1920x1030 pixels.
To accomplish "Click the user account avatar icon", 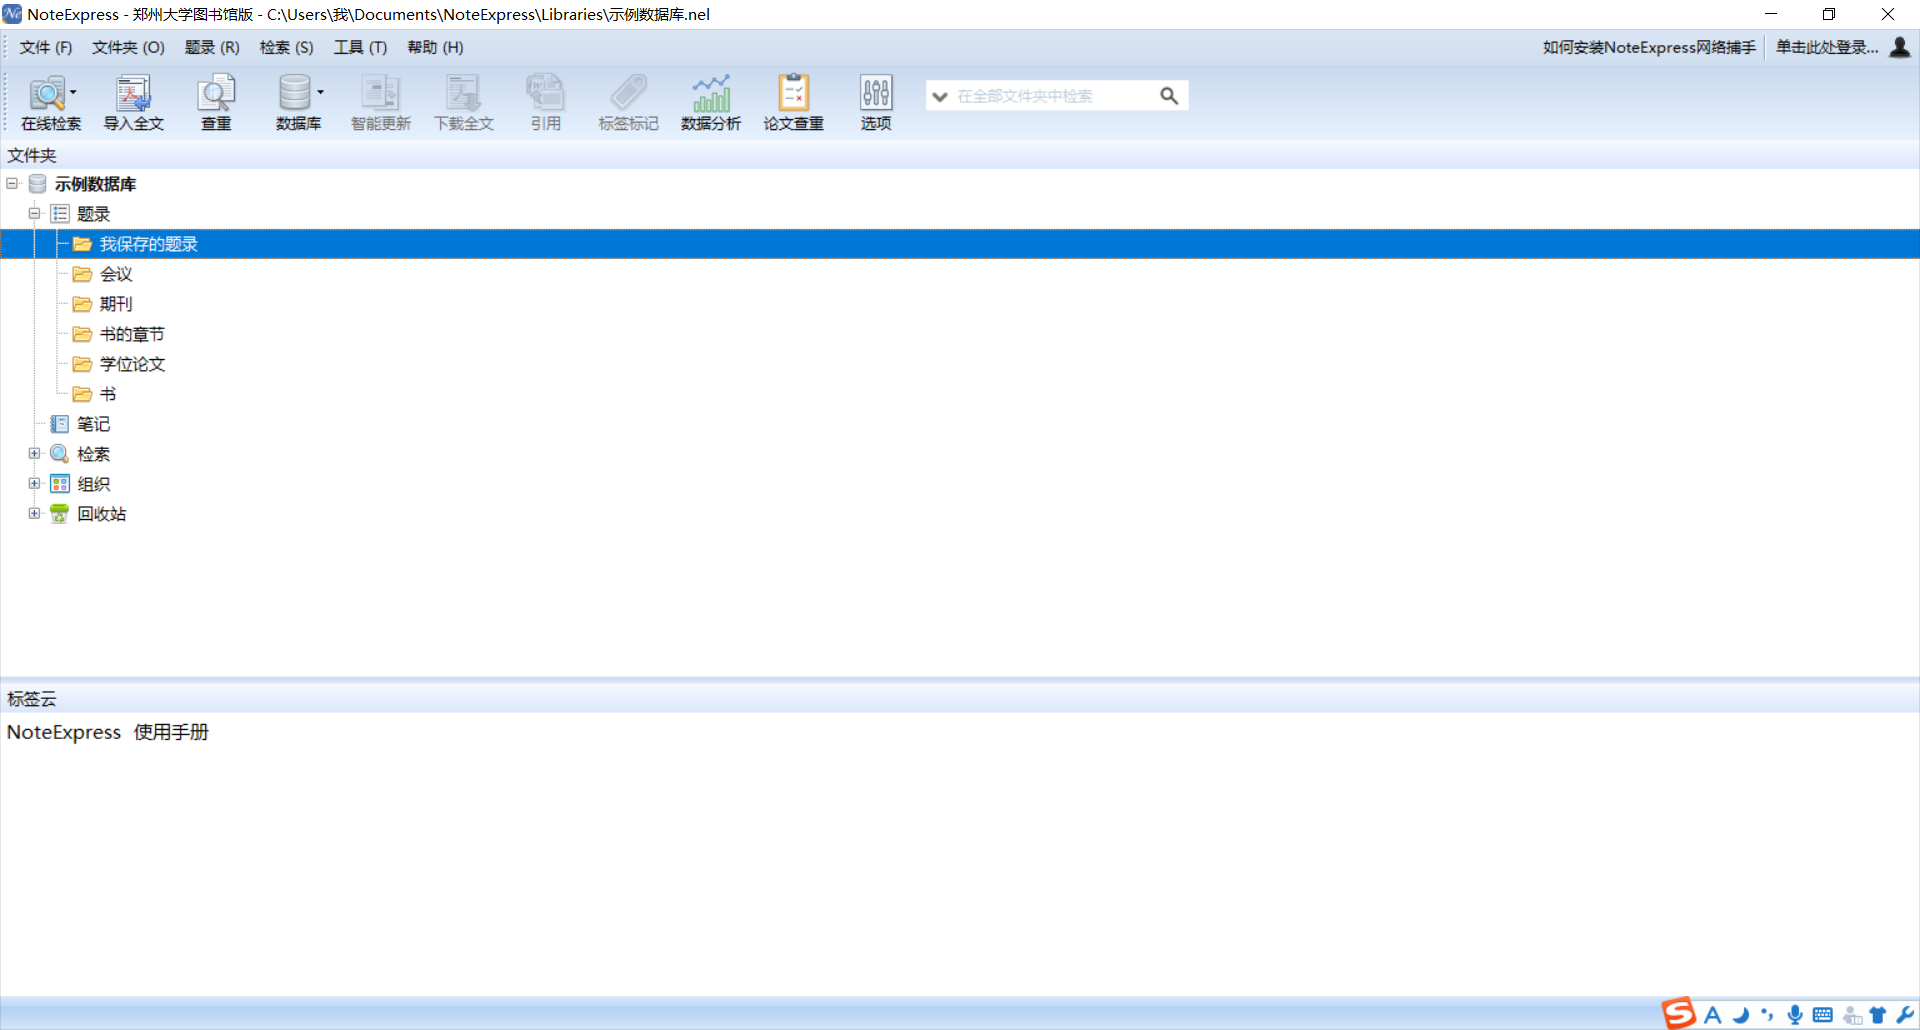I will pyautogui.click(x=1900, y=47).
